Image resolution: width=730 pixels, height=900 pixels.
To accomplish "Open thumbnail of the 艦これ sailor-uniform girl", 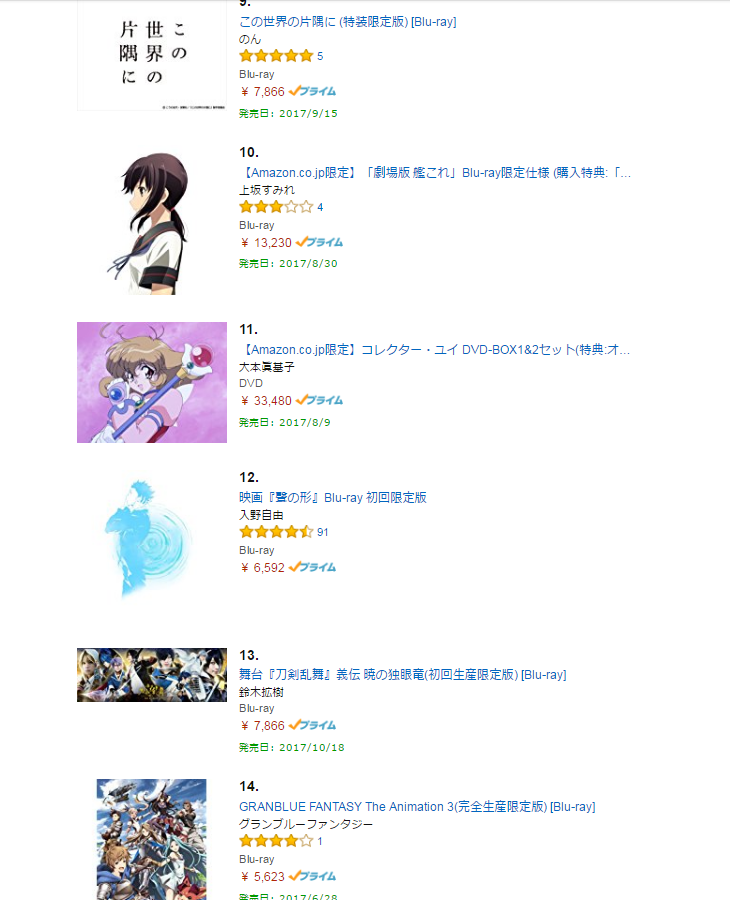I will pyautogui.click(x=152, y=224).
